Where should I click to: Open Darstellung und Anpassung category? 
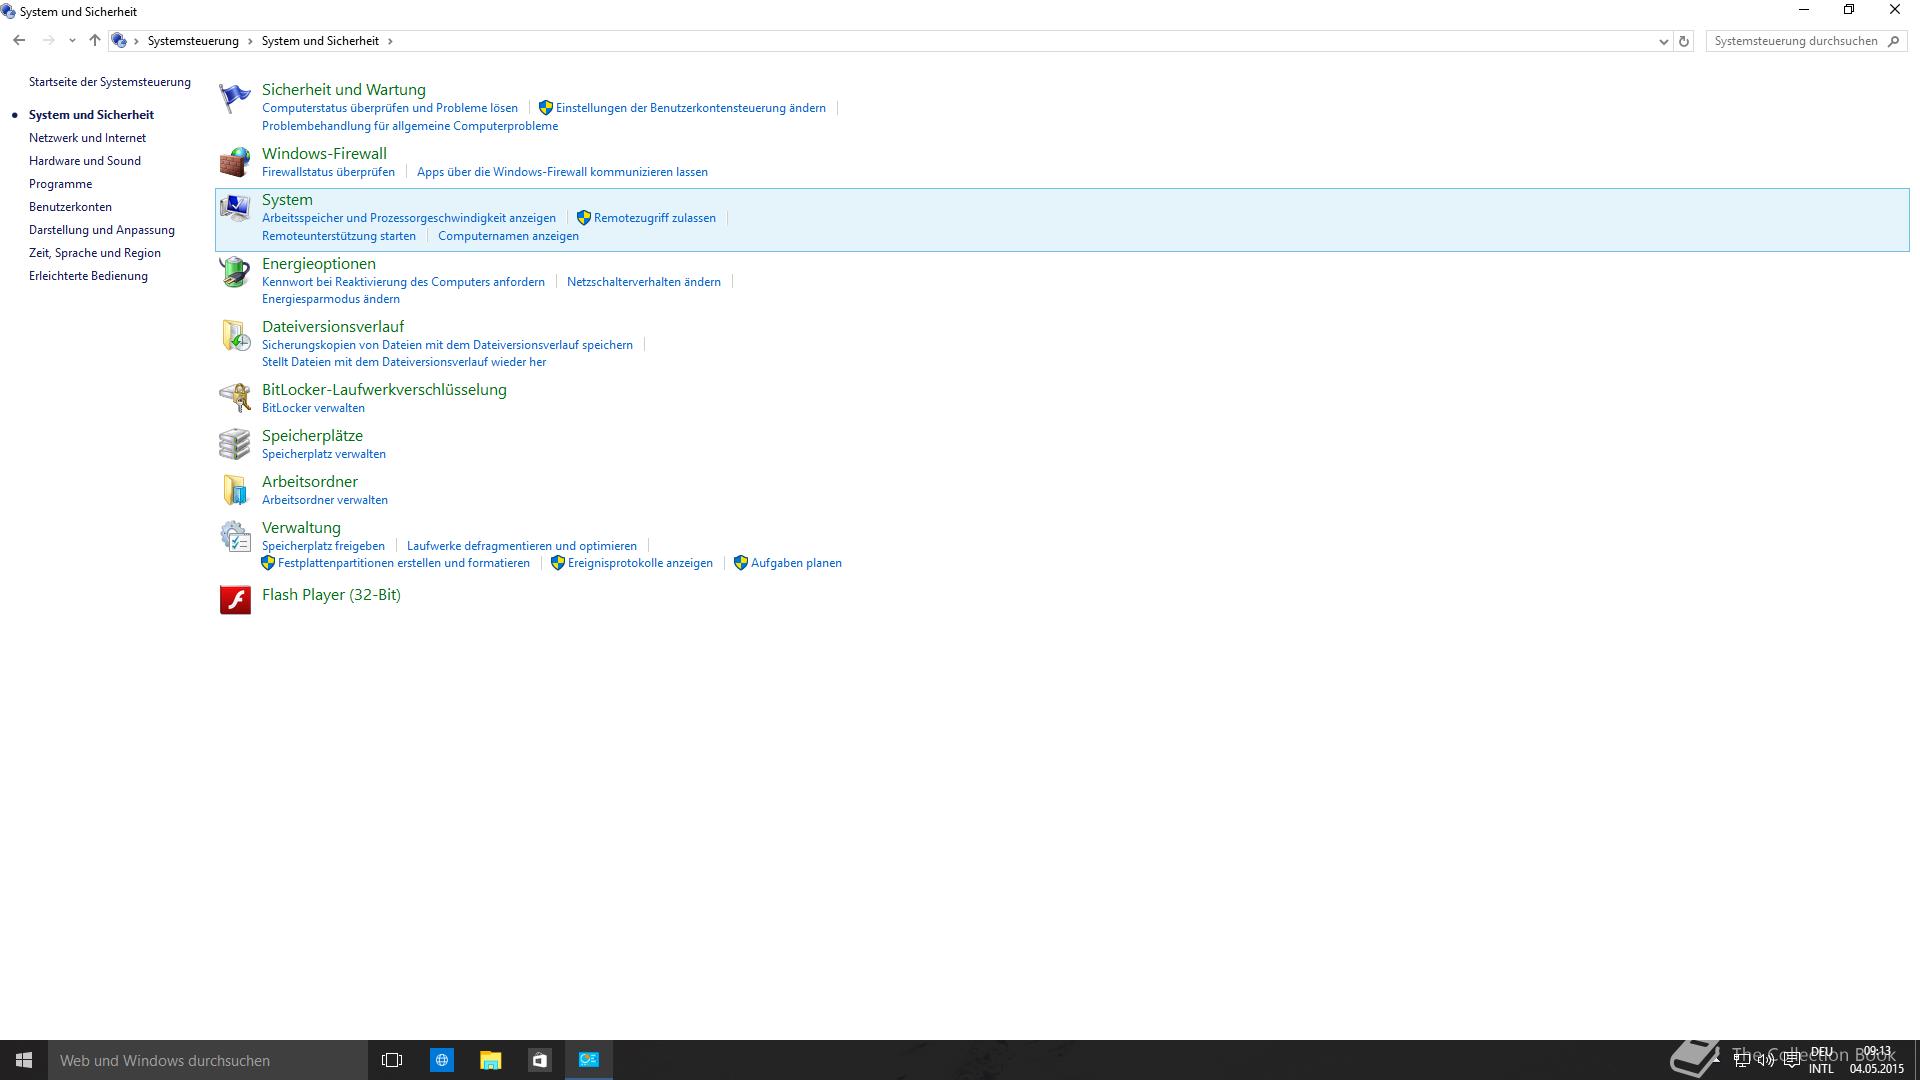click(x=102, y=230)
